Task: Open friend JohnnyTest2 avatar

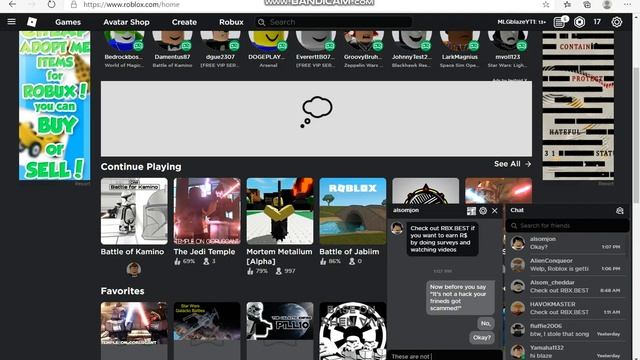Action: tap(411, 41)
